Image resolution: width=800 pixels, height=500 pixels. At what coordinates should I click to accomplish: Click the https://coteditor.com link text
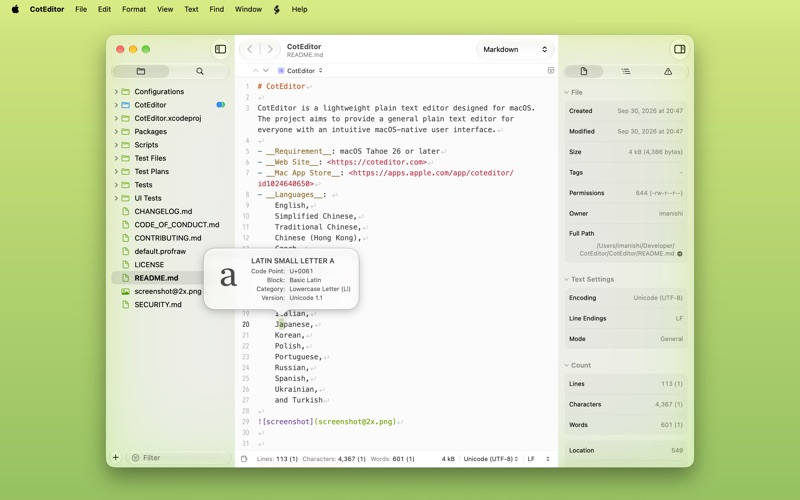click(x=377, y=162)
